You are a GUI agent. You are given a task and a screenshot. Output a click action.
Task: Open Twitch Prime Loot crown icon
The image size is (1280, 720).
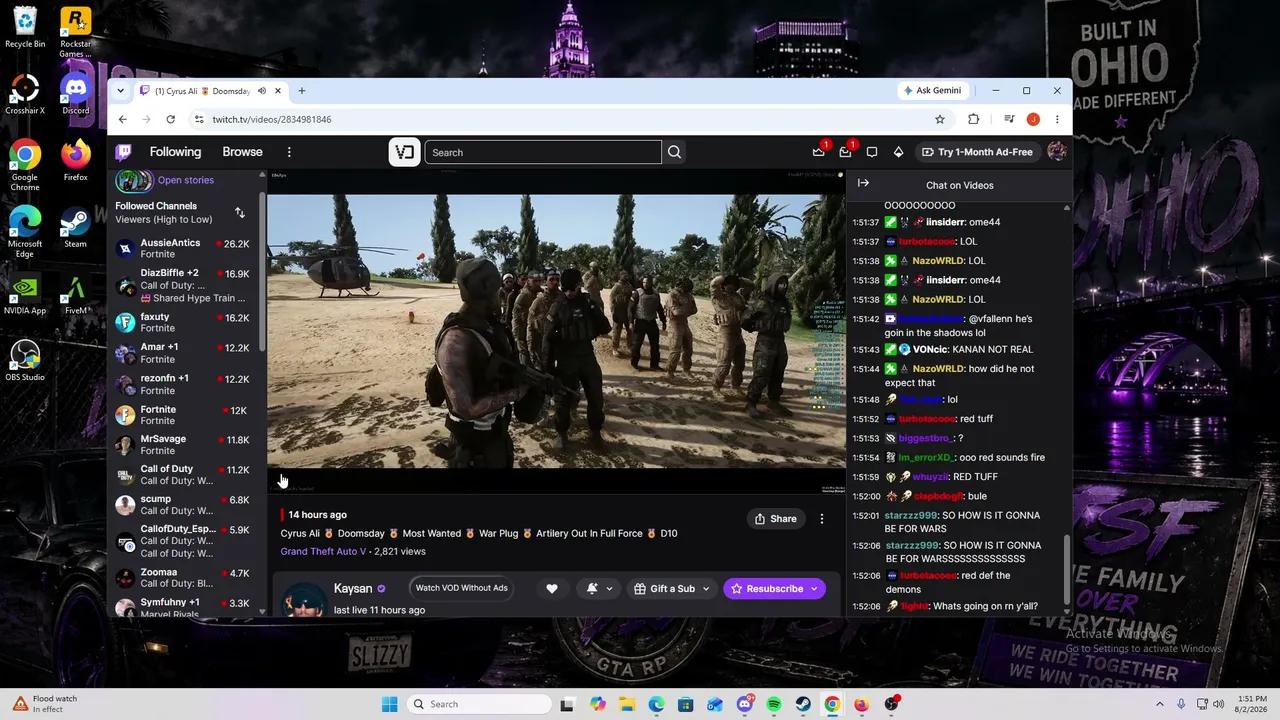click(x=819, y=152)
